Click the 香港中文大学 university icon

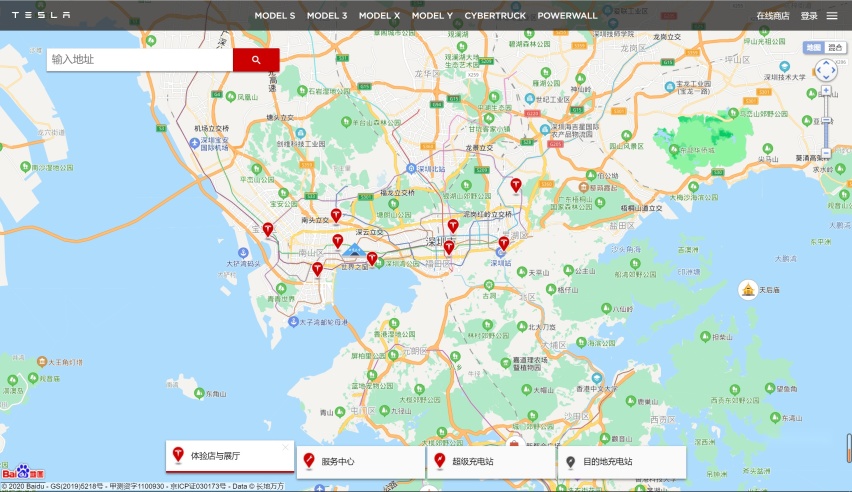click(597, 378)
